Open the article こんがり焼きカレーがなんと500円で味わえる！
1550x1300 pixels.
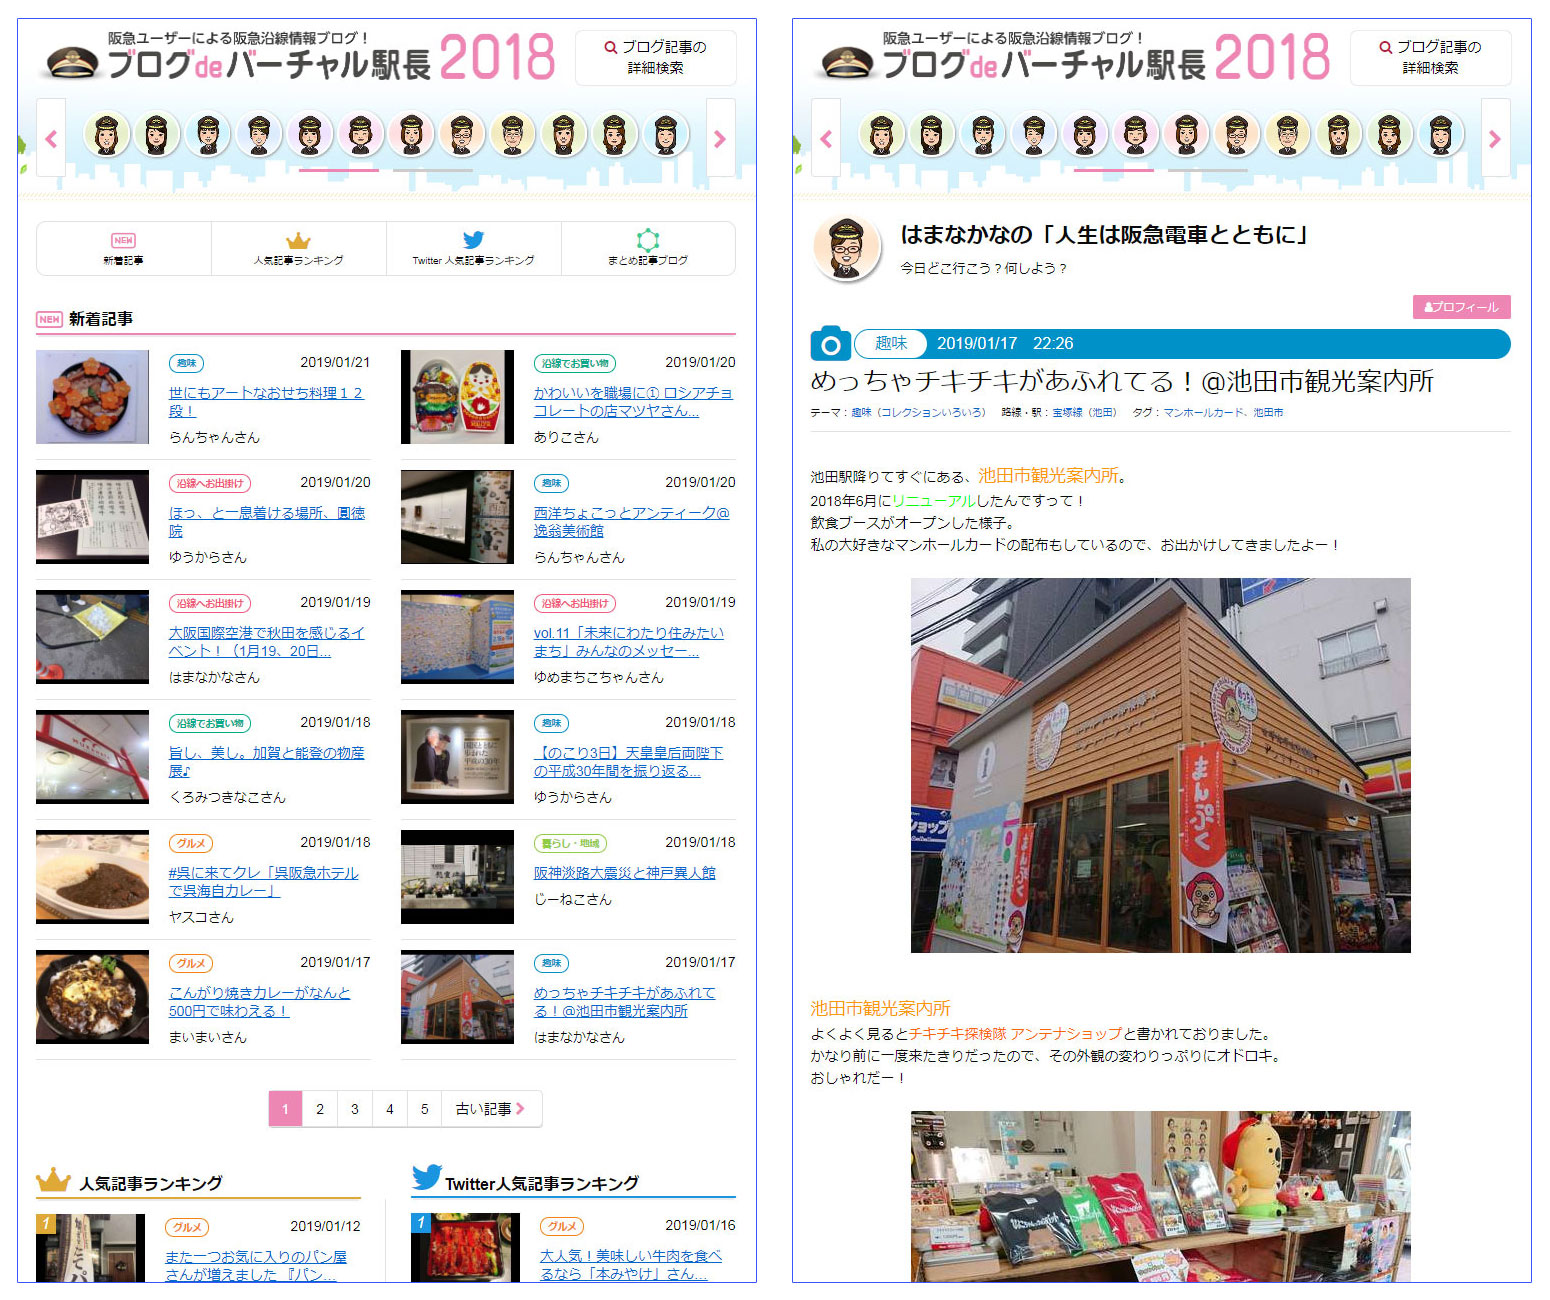260,1001
